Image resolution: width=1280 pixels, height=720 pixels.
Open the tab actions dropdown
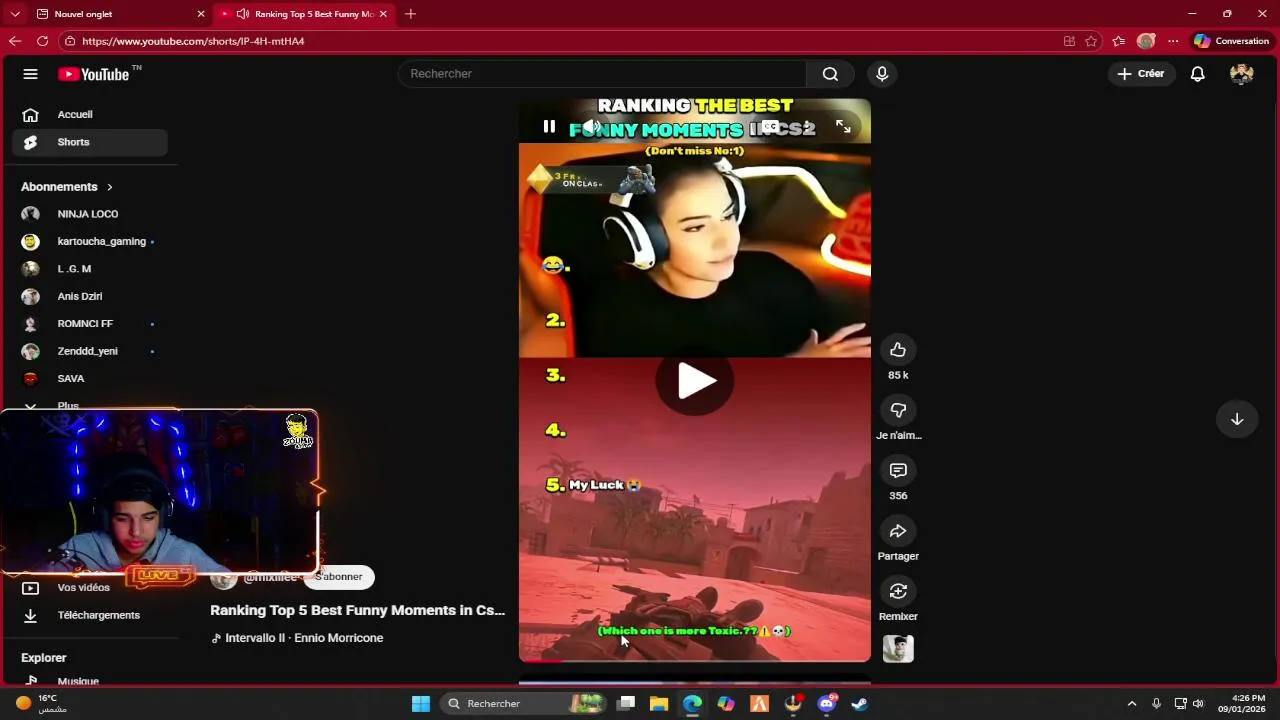pyautogui.click(x=14, y=14)
